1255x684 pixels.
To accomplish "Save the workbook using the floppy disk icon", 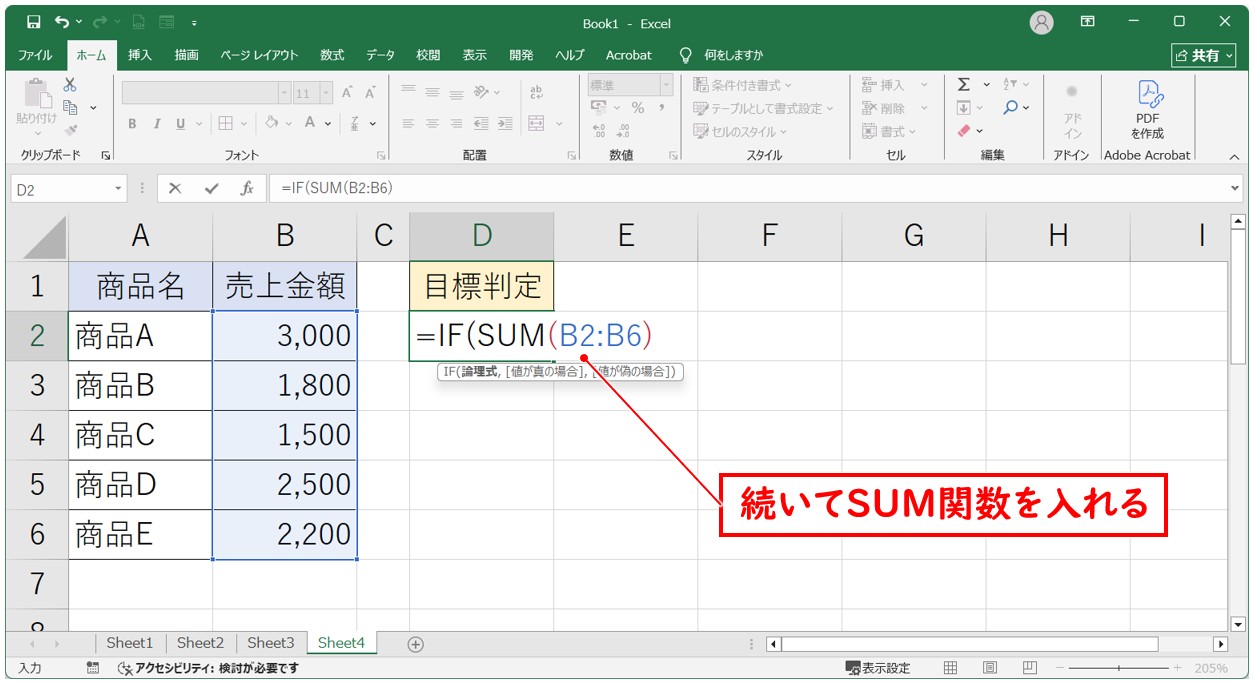I will [33, 22].
